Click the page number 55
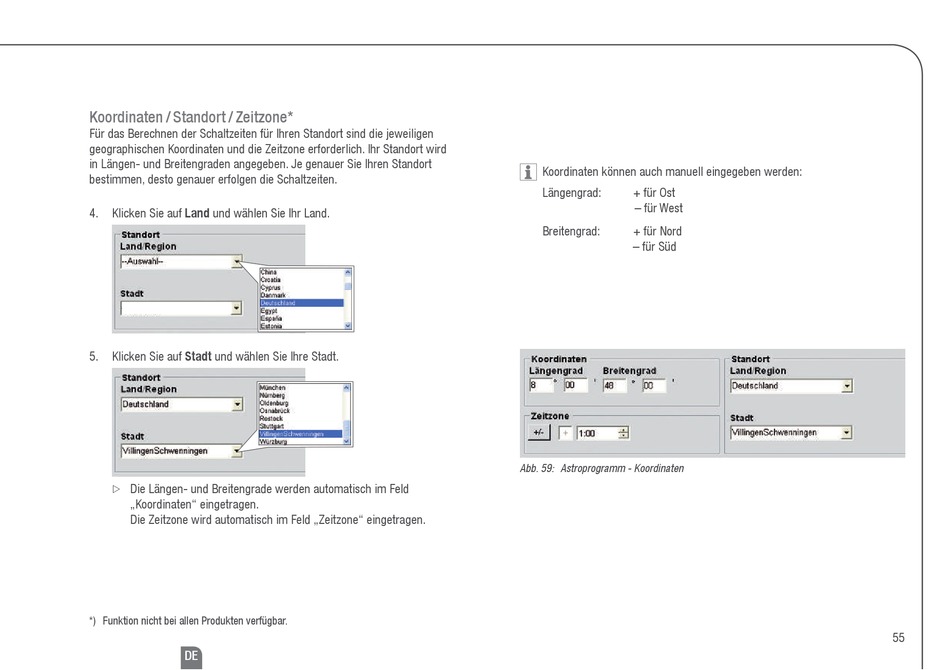950x670 pixels. (898, 637)
